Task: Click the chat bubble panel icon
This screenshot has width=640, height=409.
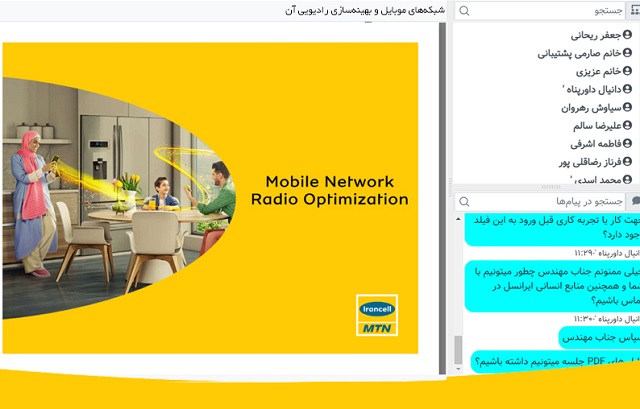Action: (633, 202)
